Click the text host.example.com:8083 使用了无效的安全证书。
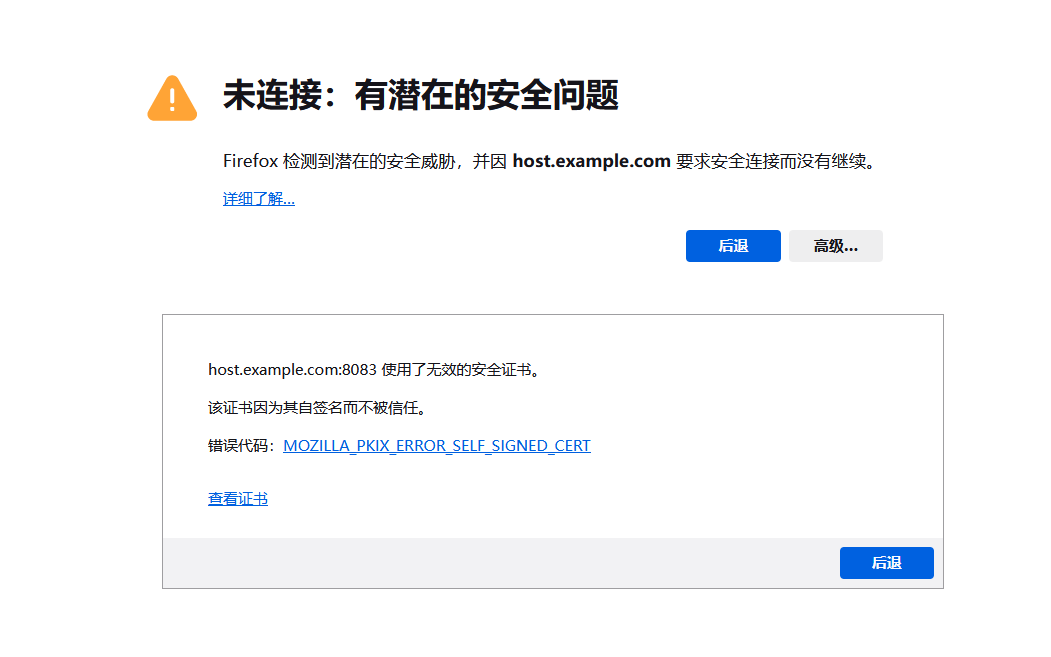This screenshot has height=657, width=1051. pos(375,370)
